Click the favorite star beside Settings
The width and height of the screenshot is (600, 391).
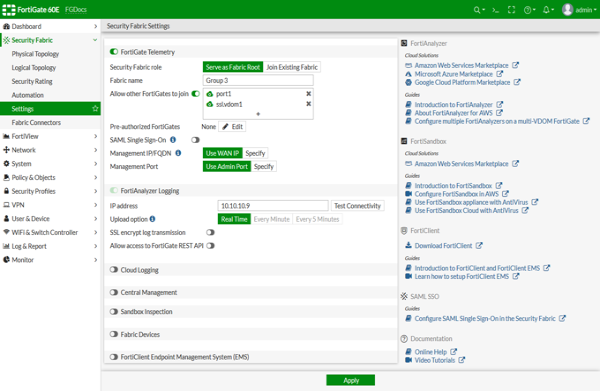coord(95,109)
